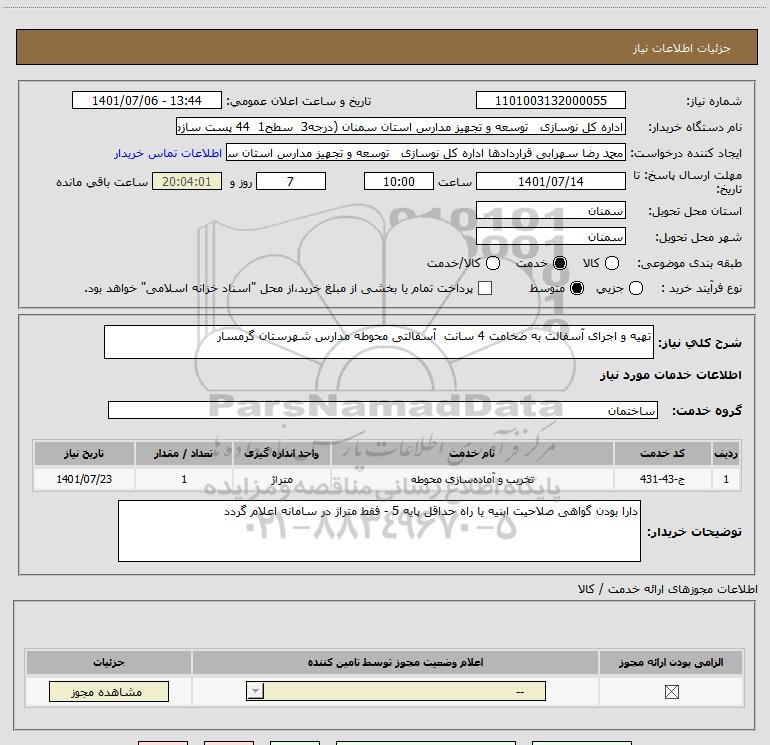This screenshot has height=745, width=770.
Task: Click the remaining time field 20:04:01
Action: (x=187, y=181)
